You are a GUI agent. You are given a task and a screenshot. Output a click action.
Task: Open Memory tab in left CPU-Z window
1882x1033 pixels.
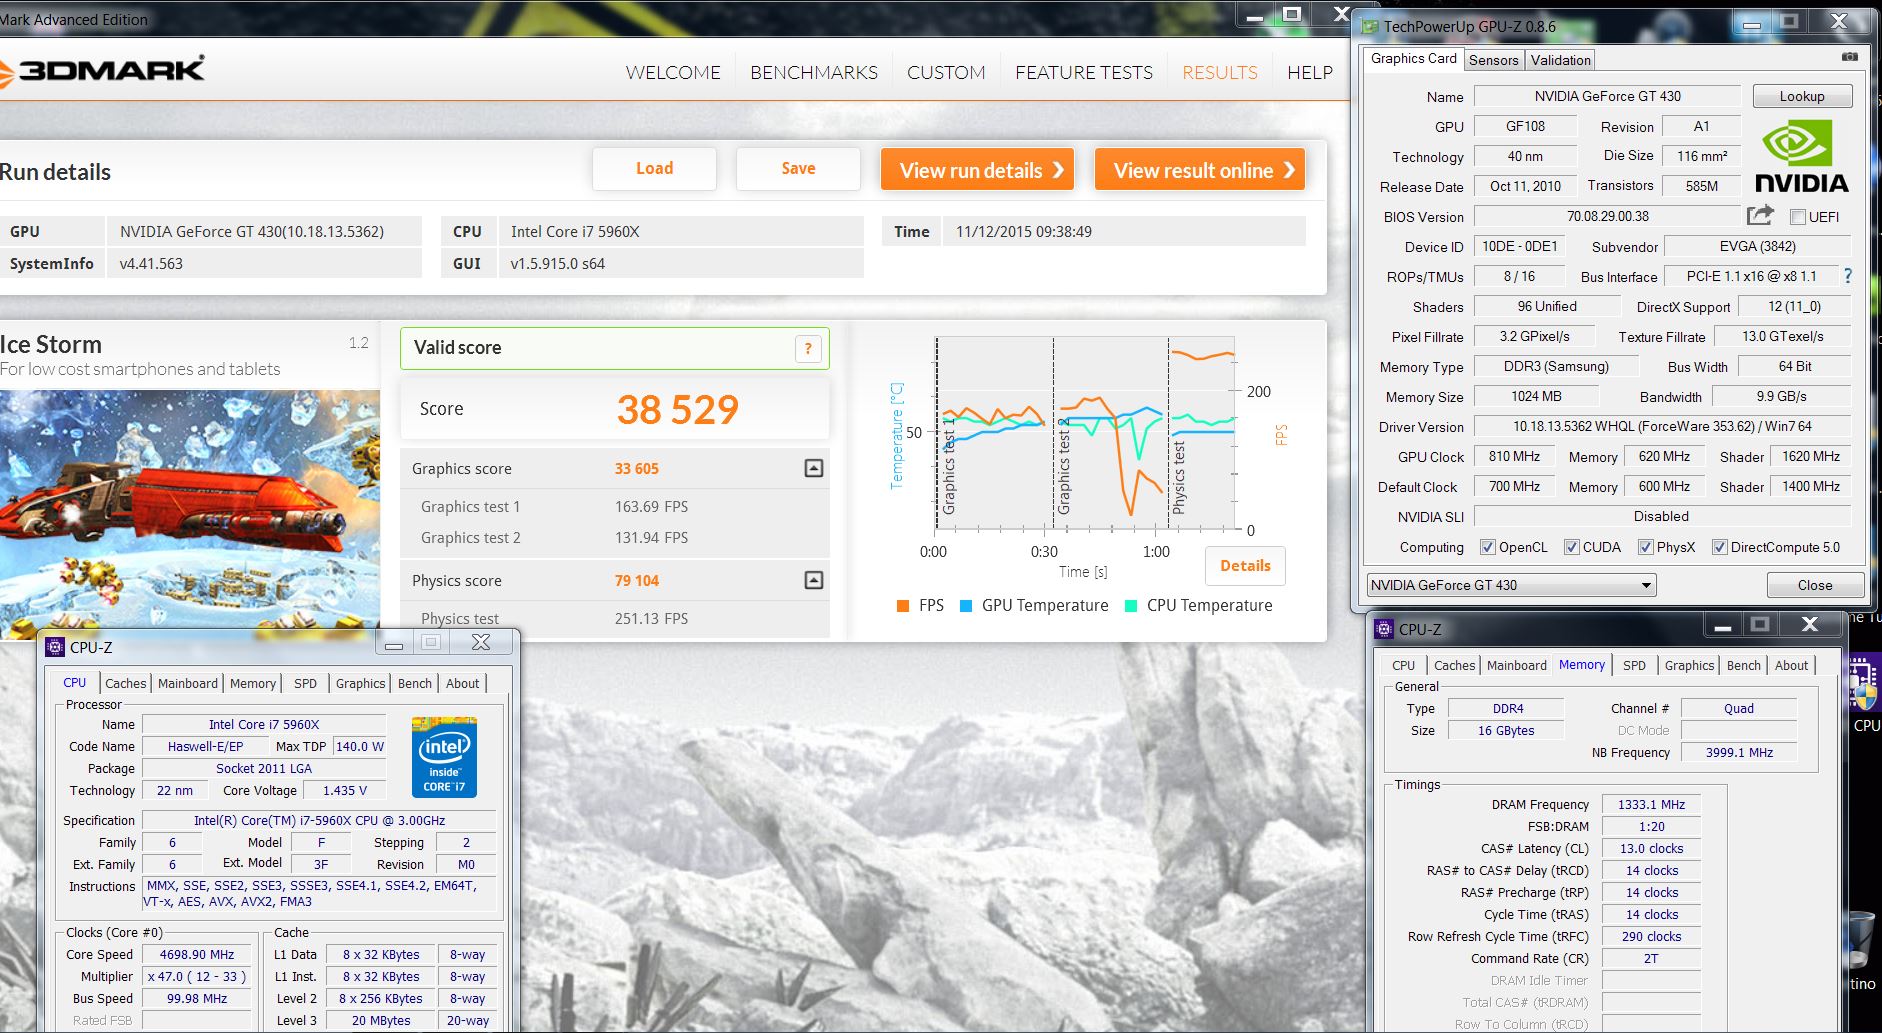(x=253, y=683)
